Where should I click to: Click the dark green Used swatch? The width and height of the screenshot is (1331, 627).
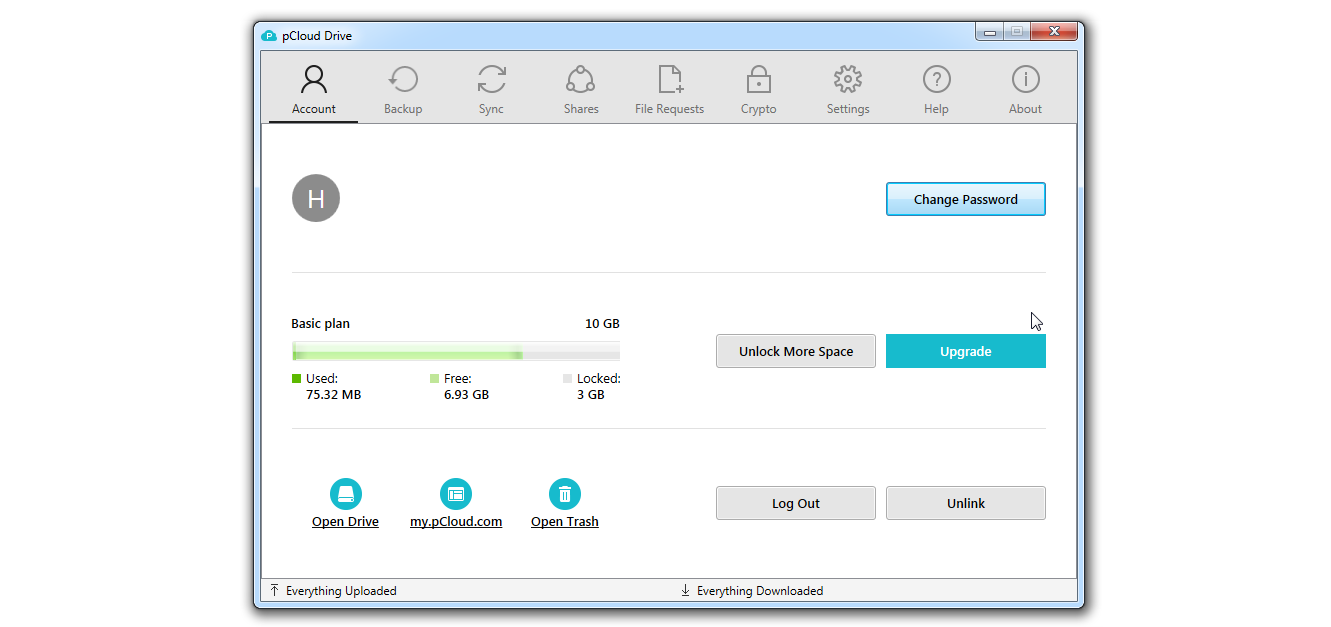point(296,379)
